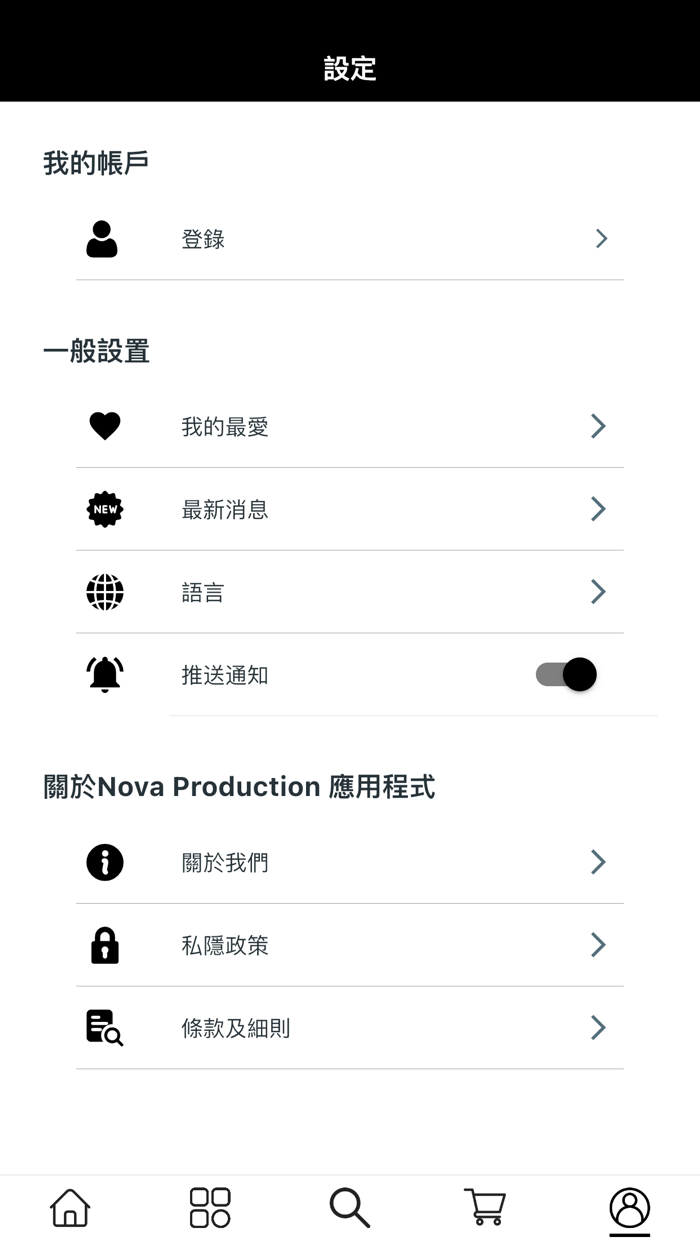This screenshot has width=700, height=1244.
Task: Expand the 我的最愛 chevron arrow
Action: click(597, 425)
